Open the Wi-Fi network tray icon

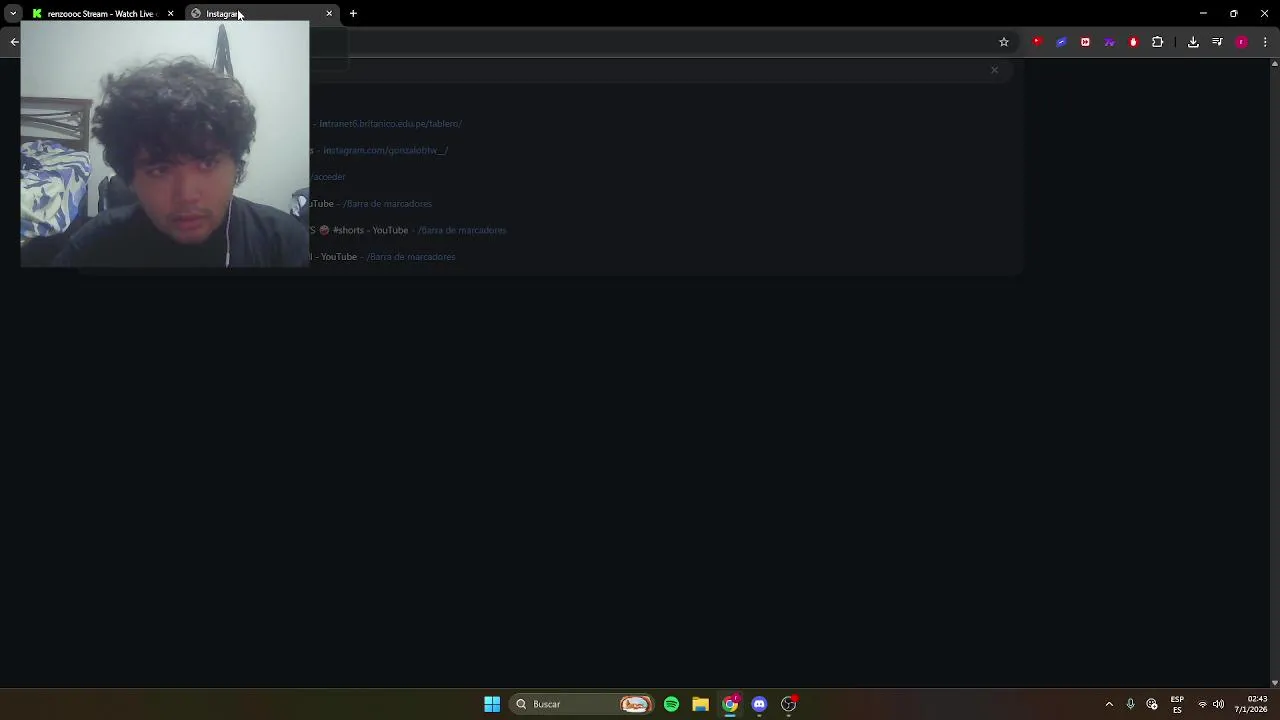pos(1202,704)
